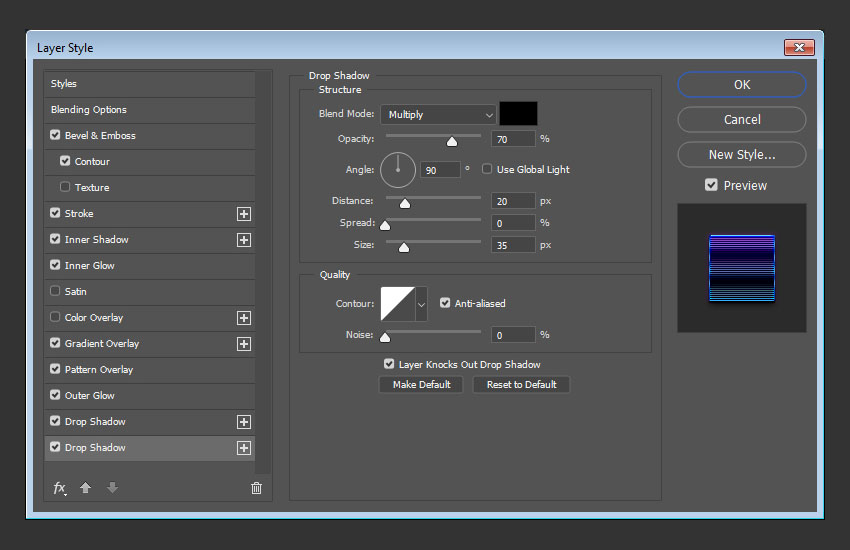Click the Noise slider handle
This screenshot has width=850, height=550.
tap(385, 337)
